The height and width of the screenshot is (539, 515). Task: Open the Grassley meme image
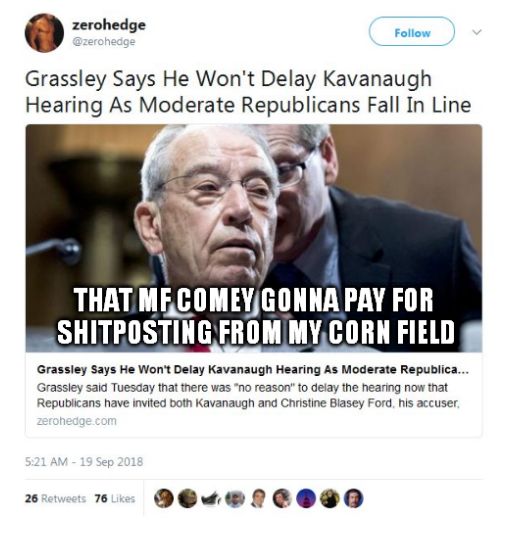(x=254, y=238)
